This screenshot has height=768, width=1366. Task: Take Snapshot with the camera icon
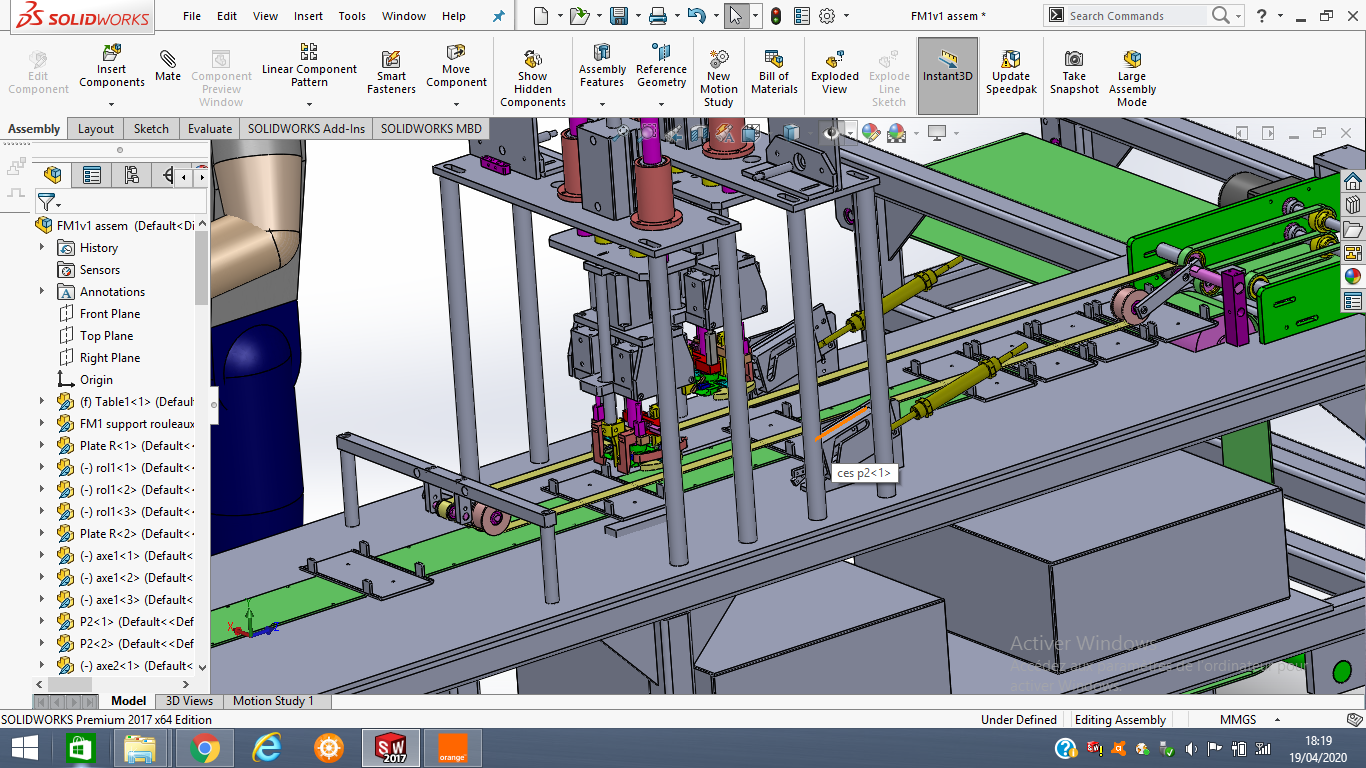[1074, 73]
